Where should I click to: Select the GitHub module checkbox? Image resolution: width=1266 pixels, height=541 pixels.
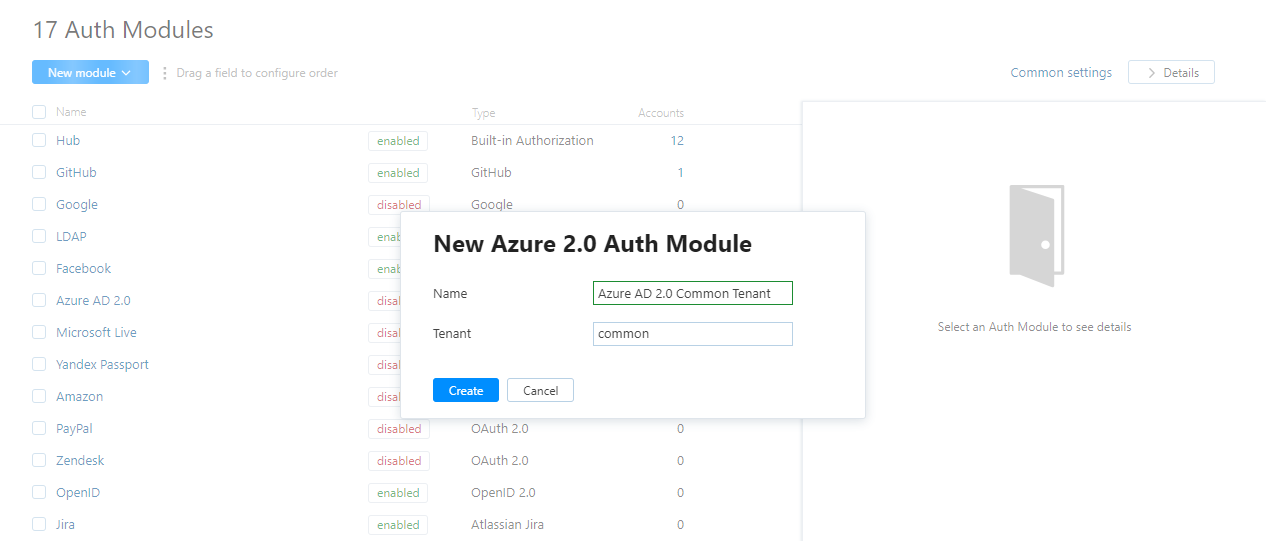click(39, 173)
